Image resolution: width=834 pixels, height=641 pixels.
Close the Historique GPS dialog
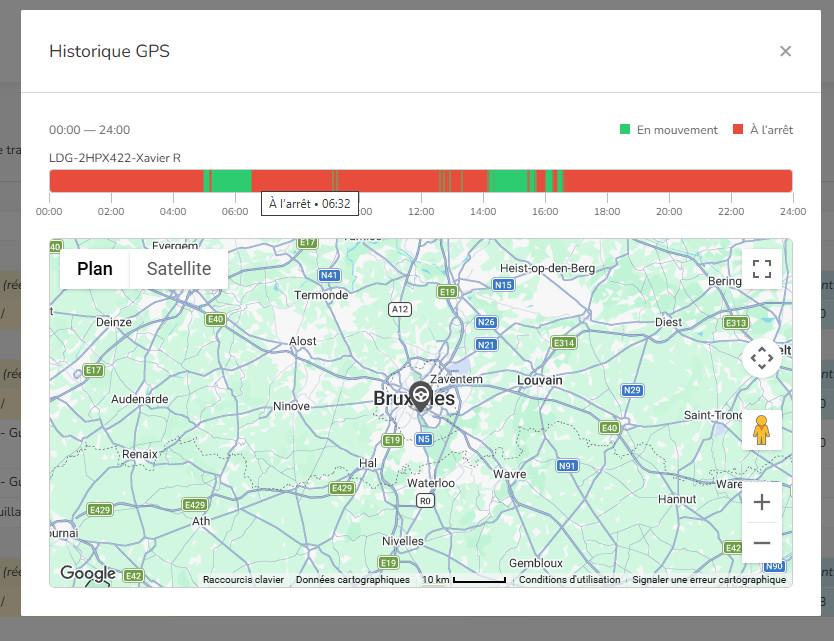785,51
